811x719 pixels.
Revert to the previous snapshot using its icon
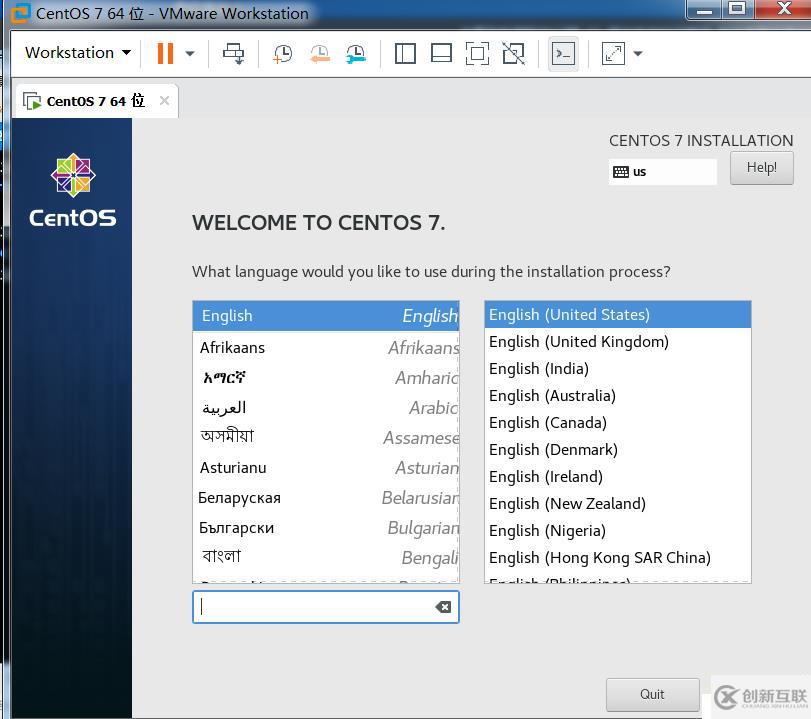[x=320, y=53]
